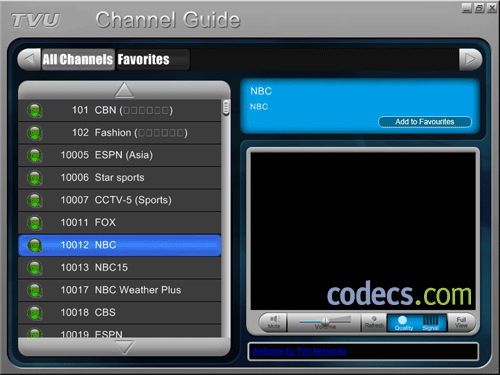The width and height of the screenshot is (500, 375).
Task: Select channel 10012 NBC
Action: 120,245
